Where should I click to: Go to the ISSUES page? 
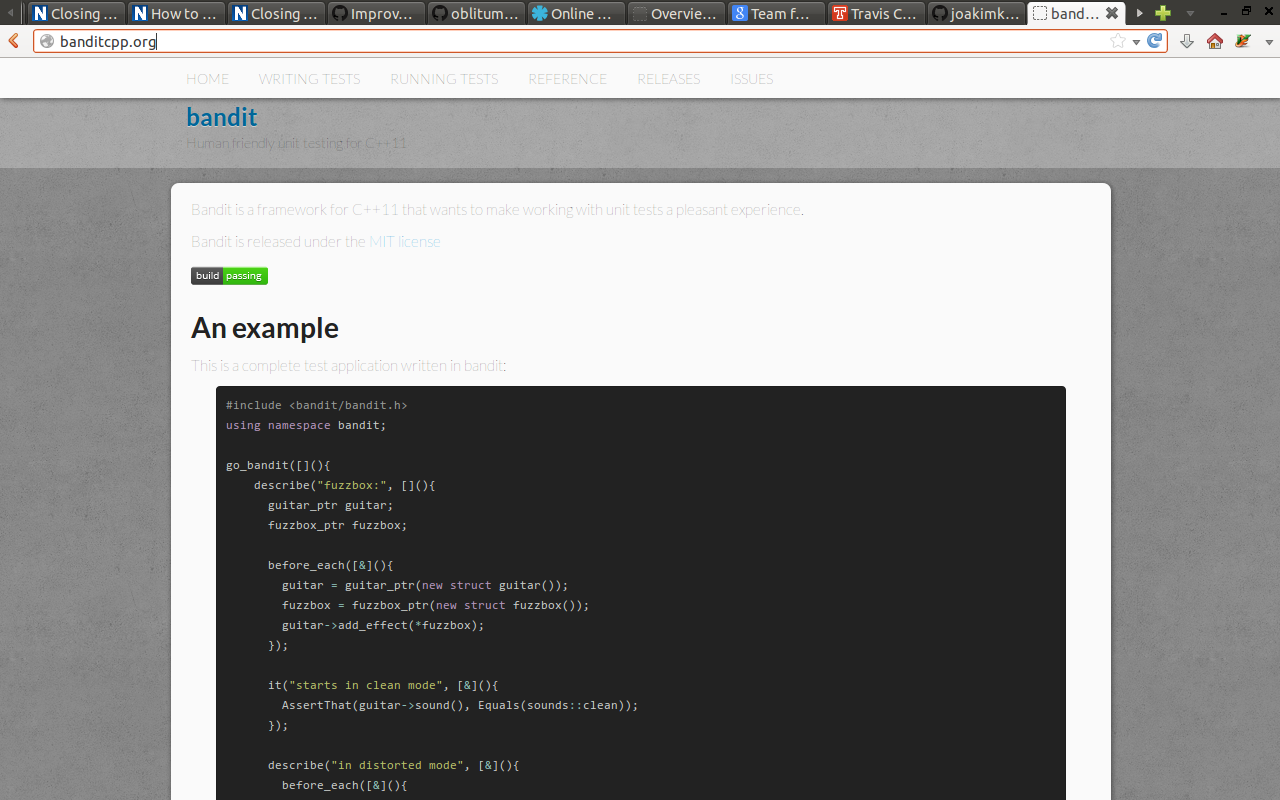pyautogui.click(x=751, y=79)
